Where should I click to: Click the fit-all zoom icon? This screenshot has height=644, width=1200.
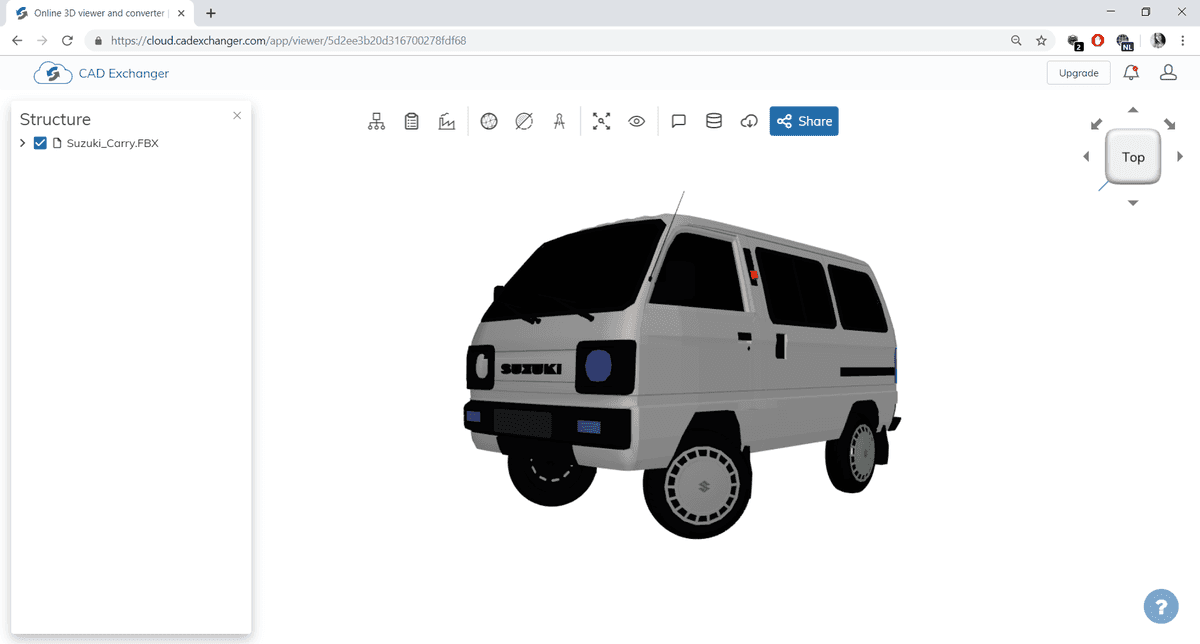point(601,122)
